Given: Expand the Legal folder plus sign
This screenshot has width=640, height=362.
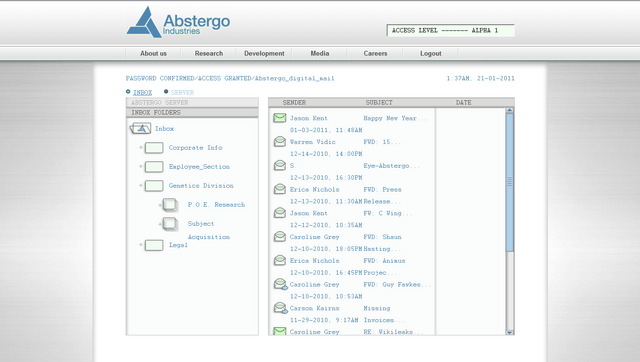Looking at the screenshot, I should click(141, 245).
